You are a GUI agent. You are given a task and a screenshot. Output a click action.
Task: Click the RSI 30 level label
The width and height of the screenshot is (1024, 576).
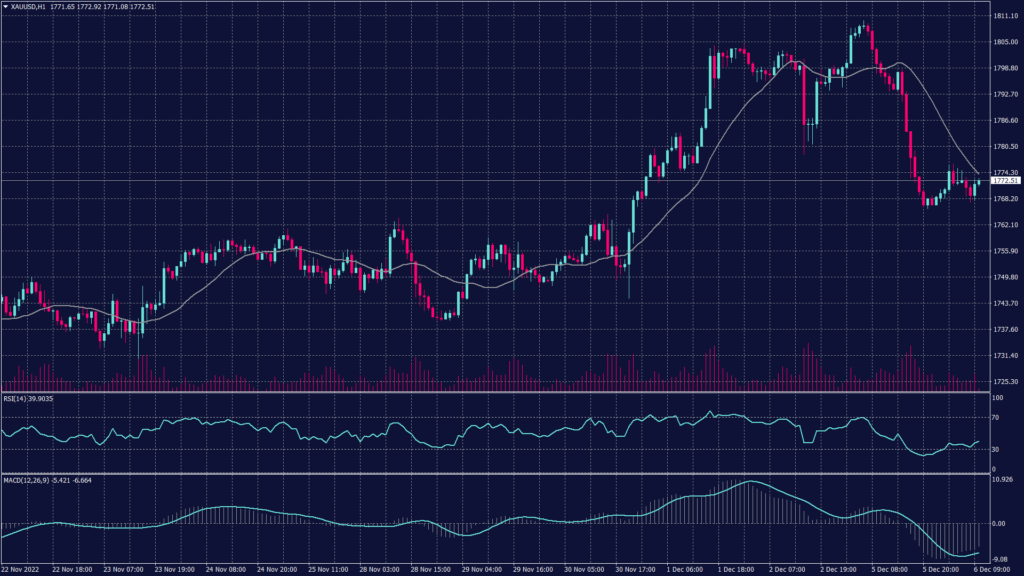995,450
